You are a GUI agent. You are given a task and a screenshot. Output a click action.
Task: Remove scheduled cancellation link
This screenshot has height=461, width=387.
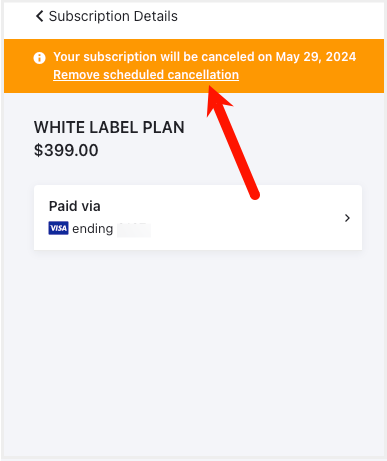(x=146, y=75)
